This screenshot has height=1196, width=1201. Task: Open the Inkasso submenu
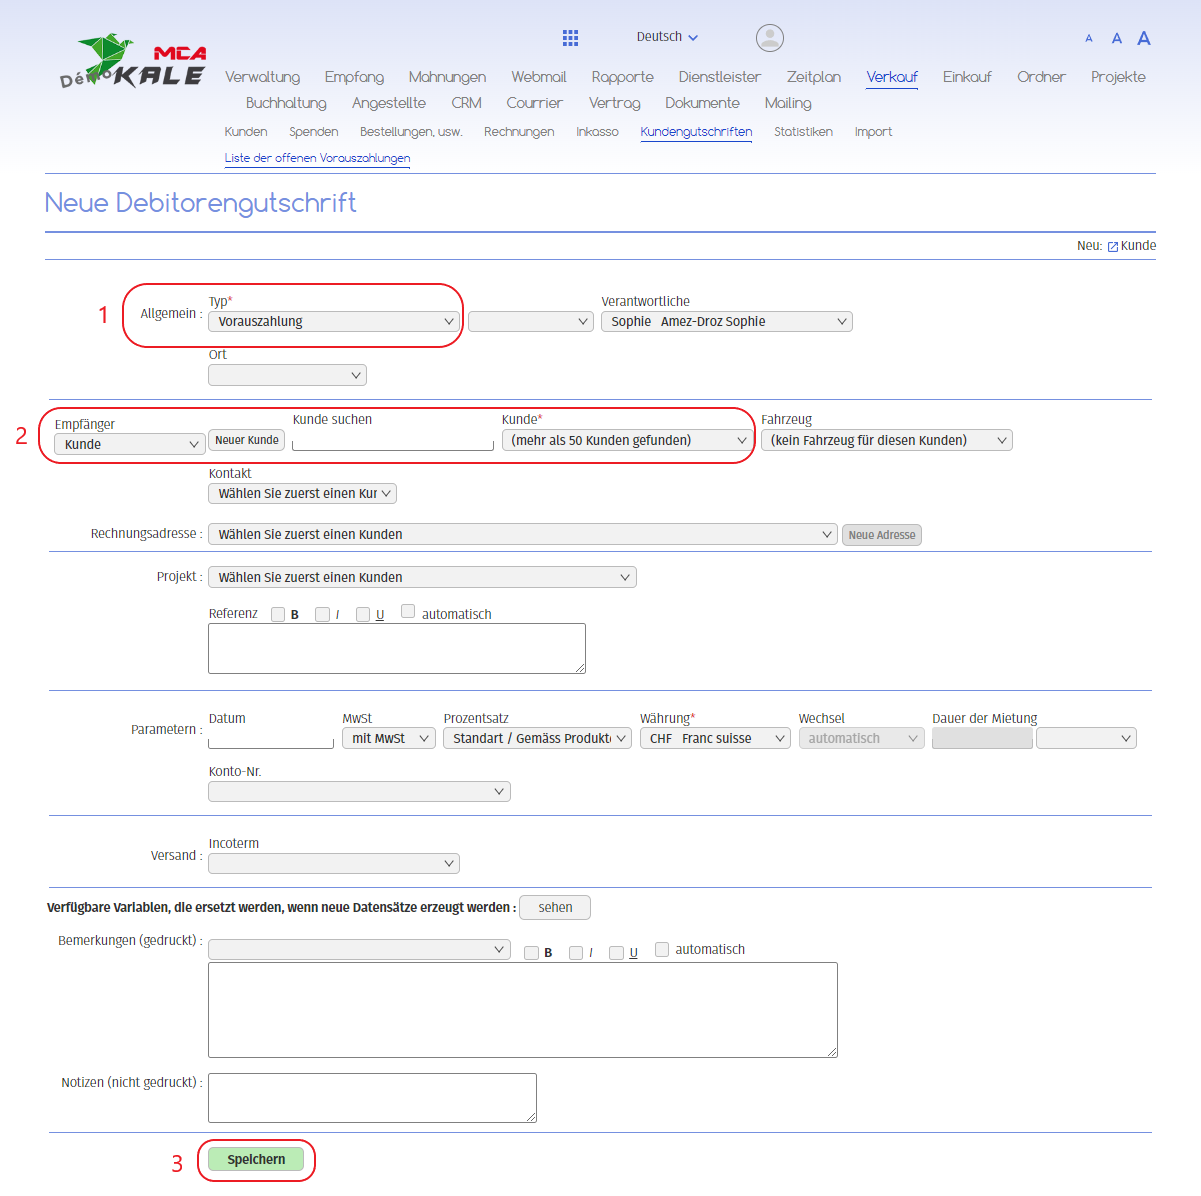[x=597, y=132]
